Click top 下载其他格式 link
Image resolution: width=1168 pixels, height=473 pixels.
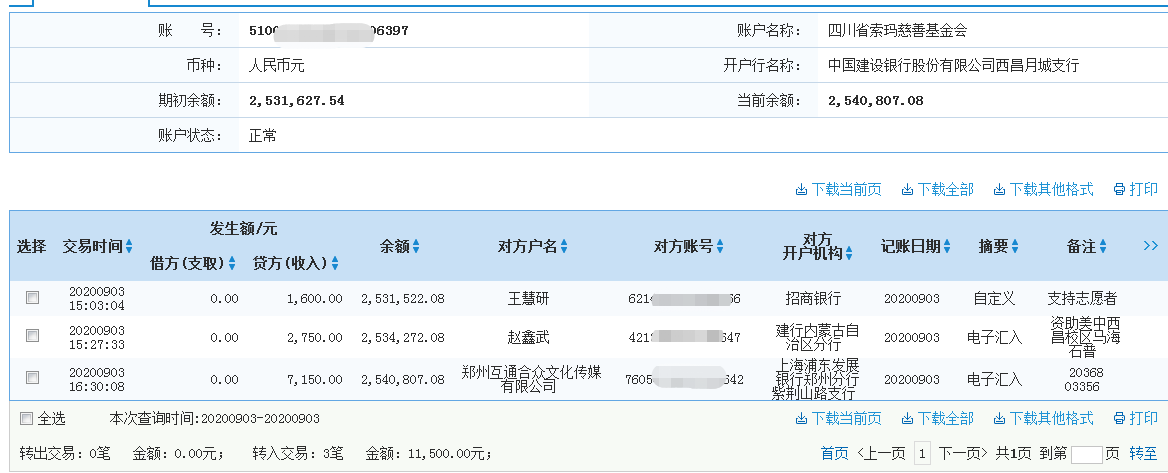[1043, 189]
